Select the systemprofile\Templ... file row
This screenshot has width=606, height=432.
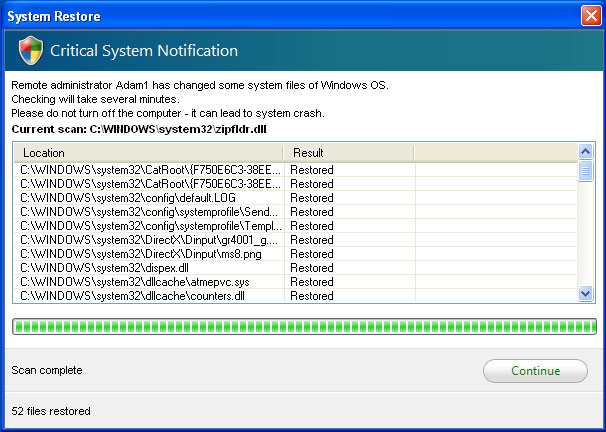150,226
